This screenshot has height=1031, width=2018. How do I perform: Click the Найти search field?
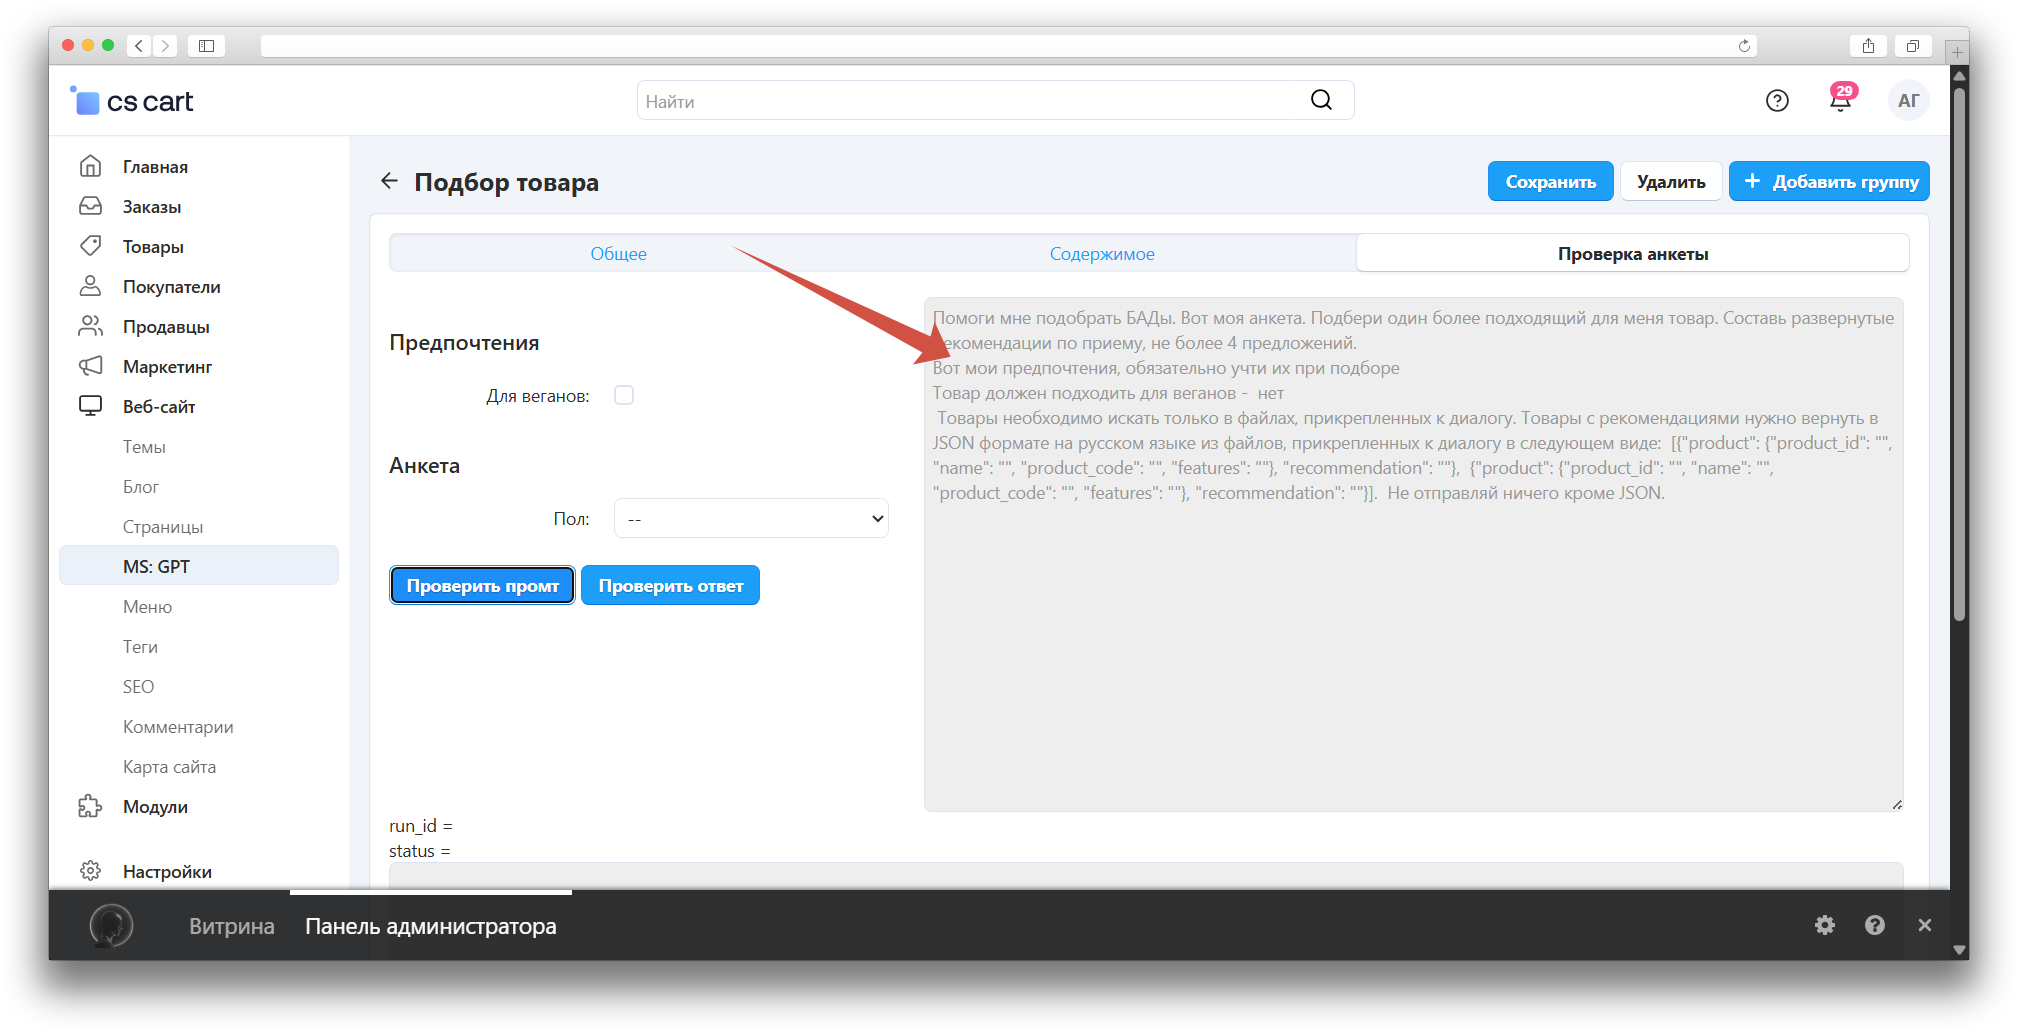click(970, 101)
